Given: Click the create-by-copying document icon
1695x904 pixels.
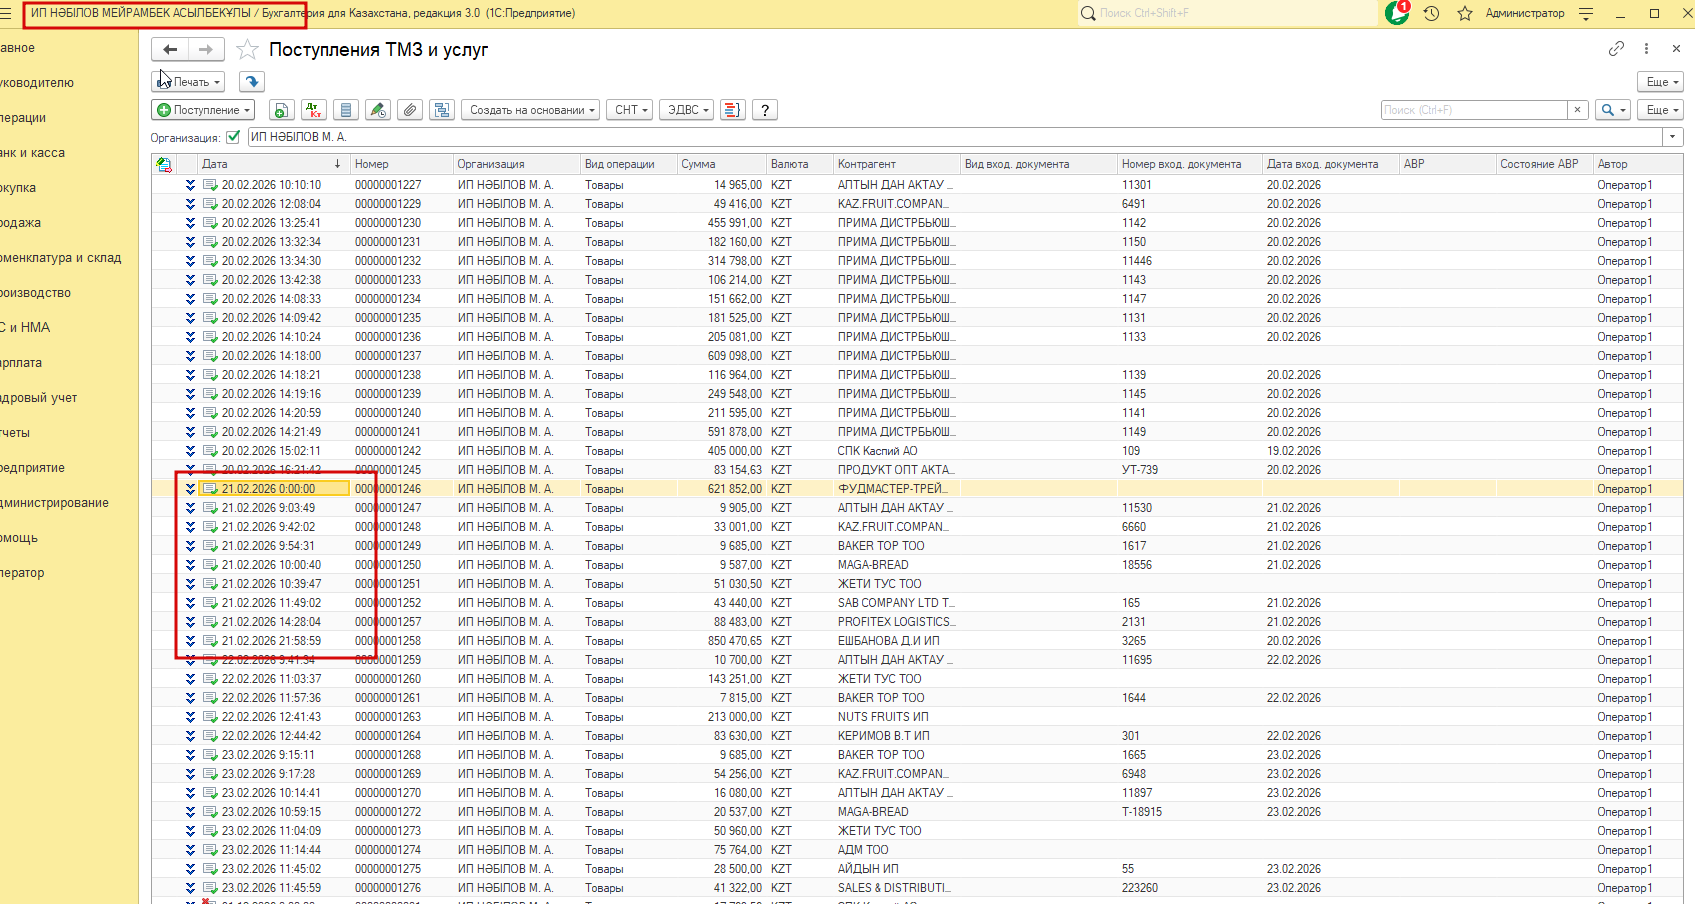Looking at the screenshot, I should pyautogui.click(x=282, y=110).
